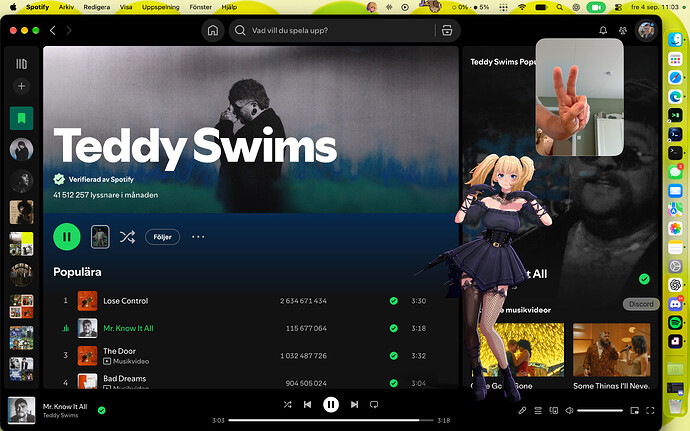Screen dimensions: 690x431
Task: Go back with the left arrow
Action: click(x=53, y=30)
